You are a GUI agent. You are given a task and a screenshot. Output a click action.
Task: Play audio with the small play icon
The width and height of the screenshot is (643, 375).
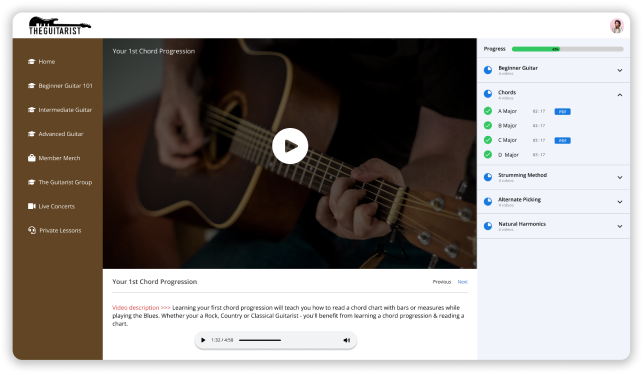(x=203, y=340)
